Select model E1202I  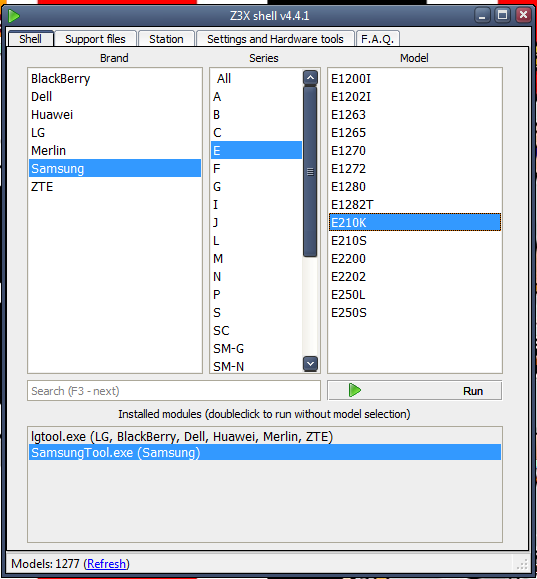click(415, 97)
